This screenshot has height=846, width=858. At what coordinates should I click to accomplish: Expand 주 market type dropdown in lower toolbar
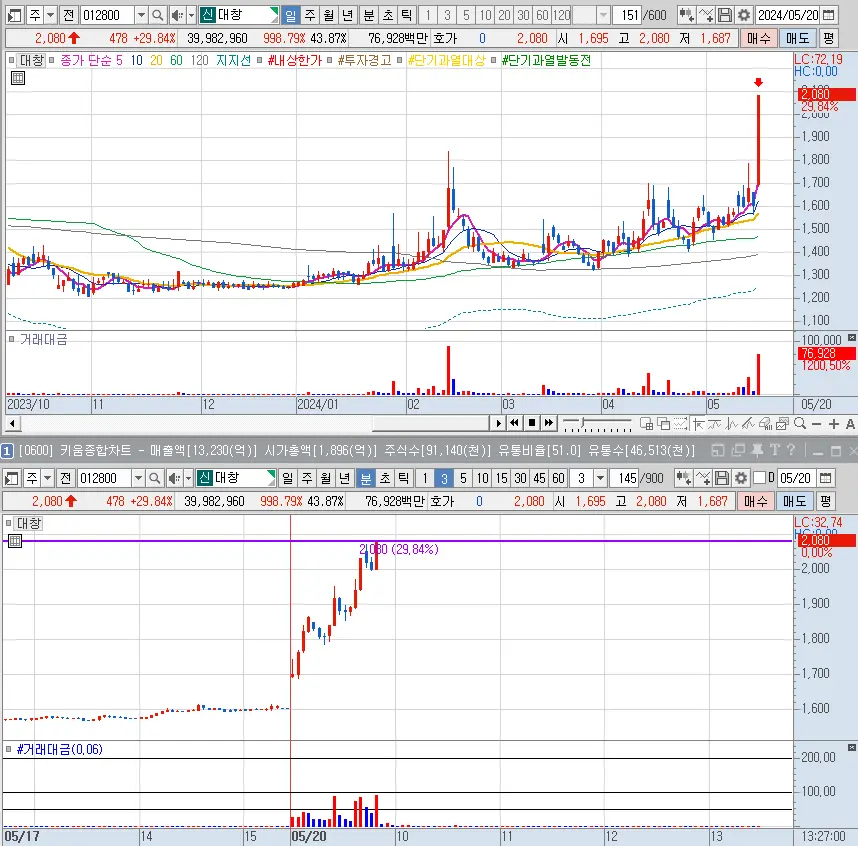[x=48, y=478]
